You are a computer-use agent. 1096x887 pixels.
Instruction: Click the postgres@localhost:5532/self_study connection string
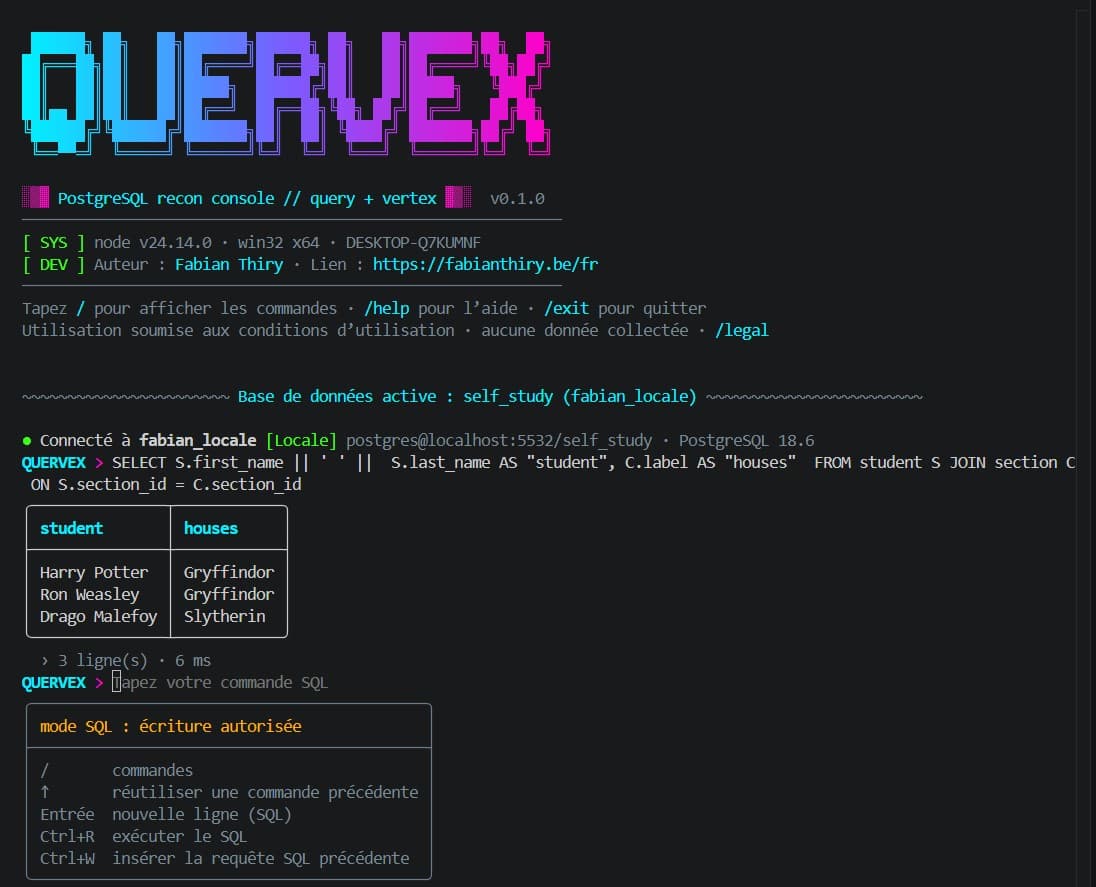click(x=498, y=440)
